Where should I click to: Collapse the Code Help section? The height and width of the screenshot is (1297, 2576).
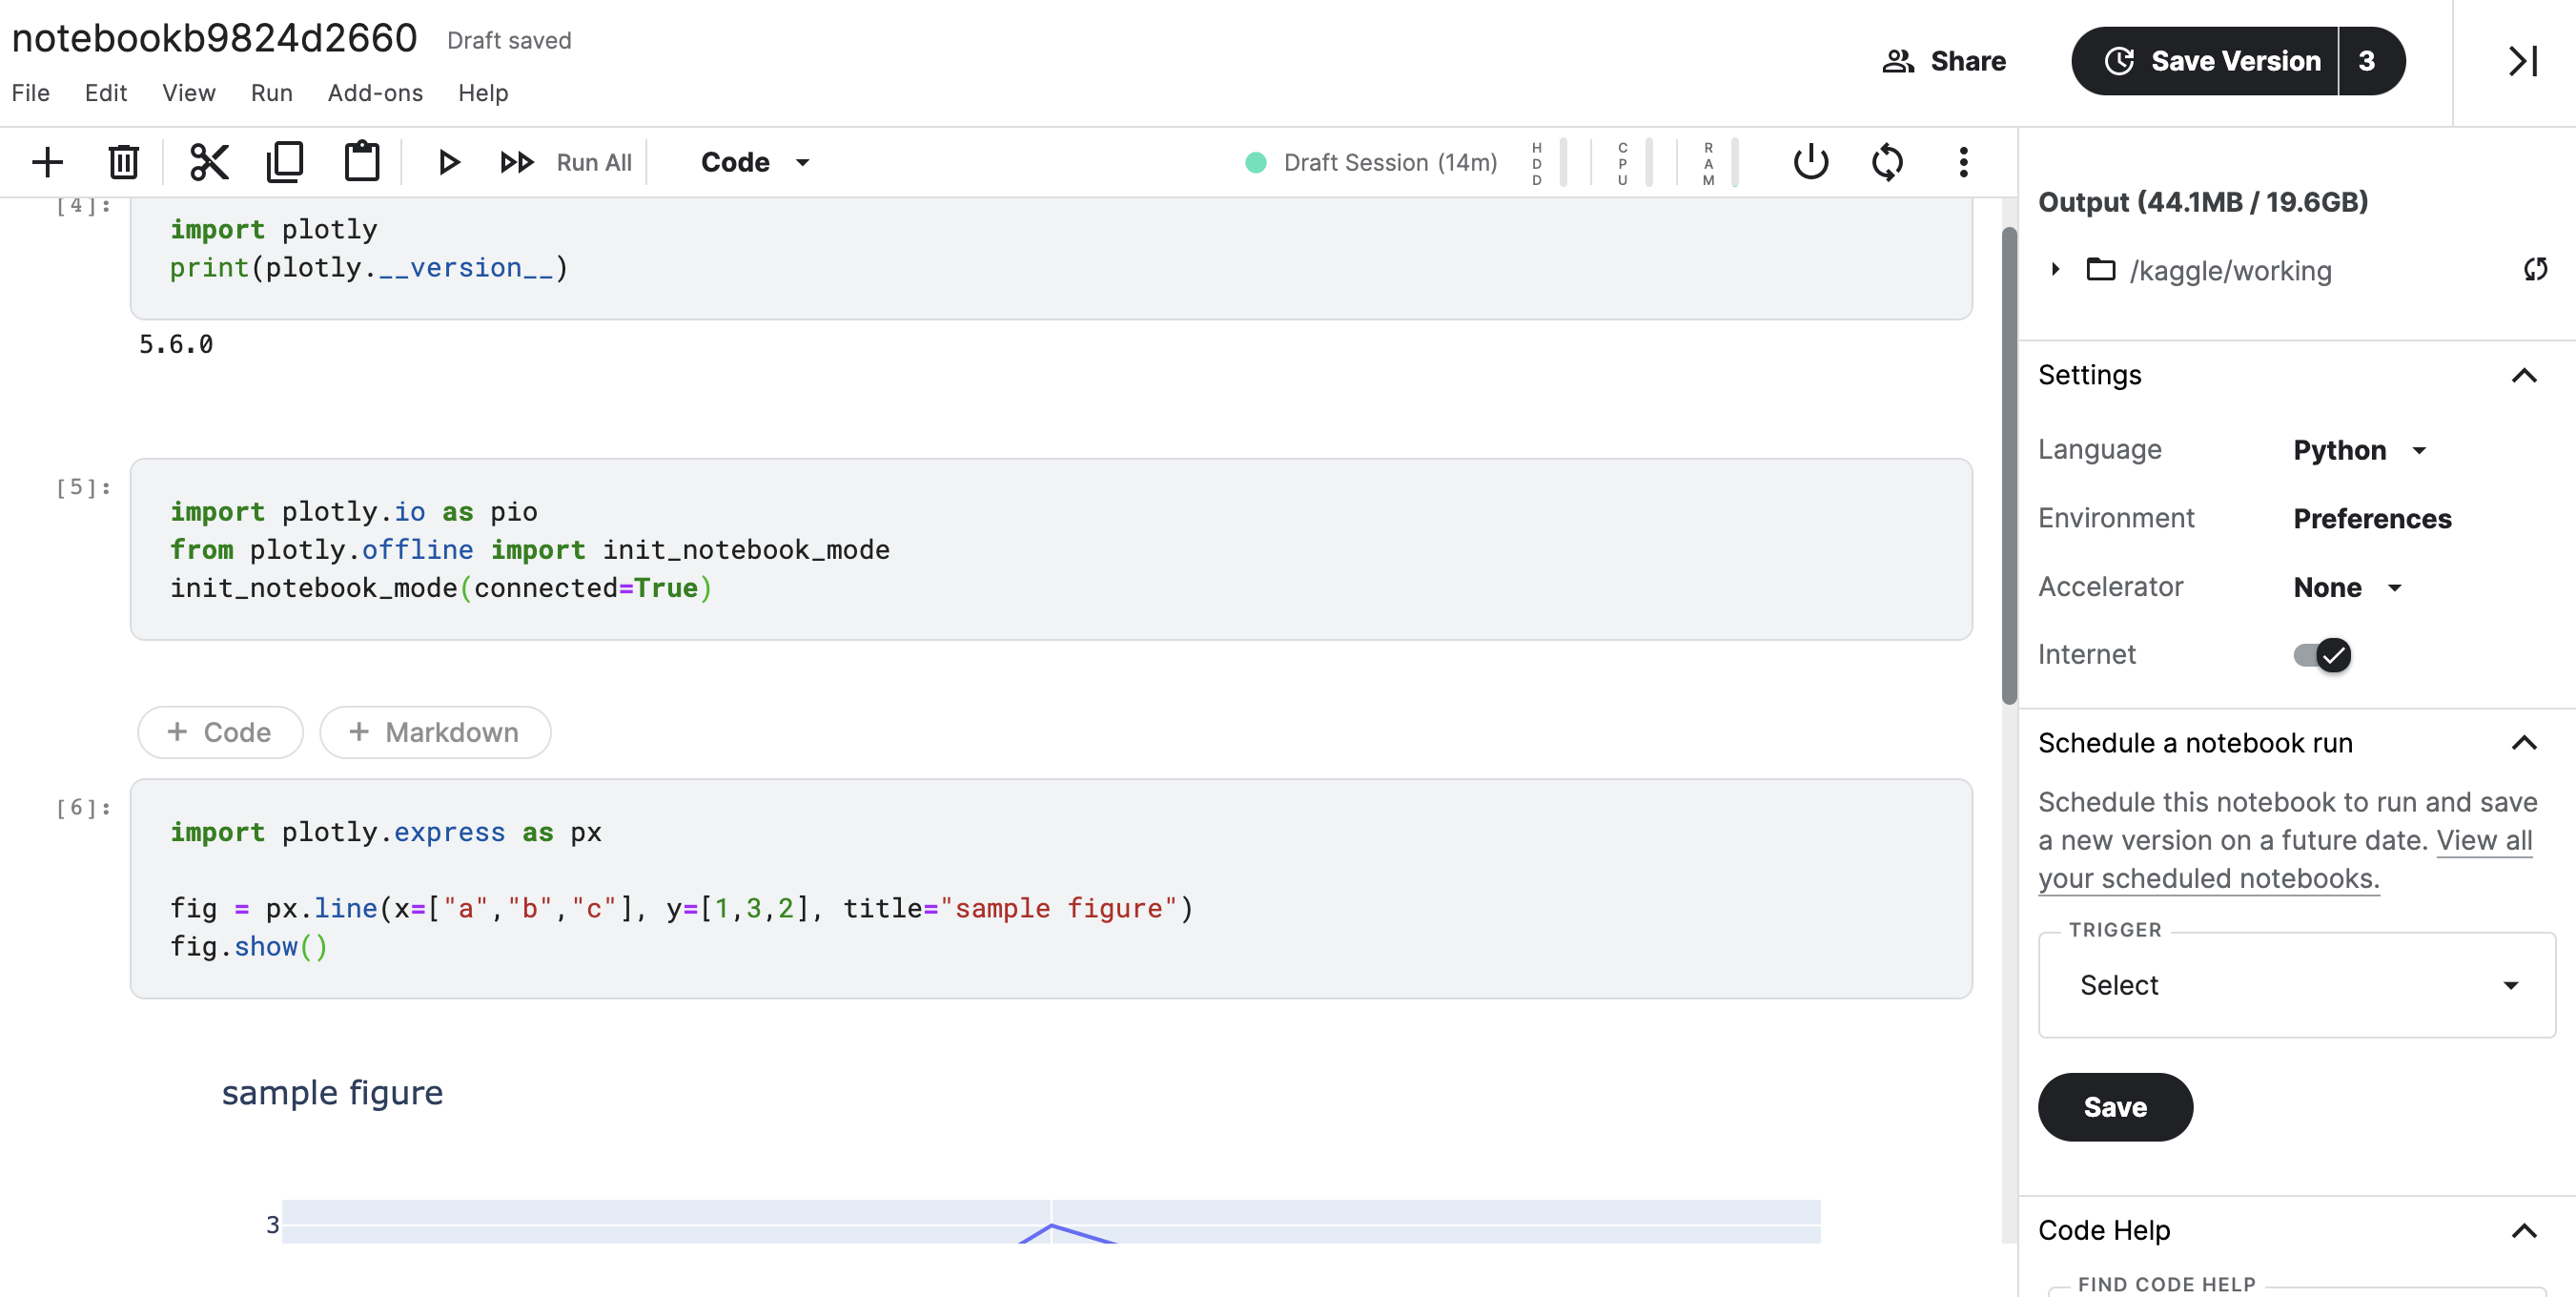[2524, 1230]
